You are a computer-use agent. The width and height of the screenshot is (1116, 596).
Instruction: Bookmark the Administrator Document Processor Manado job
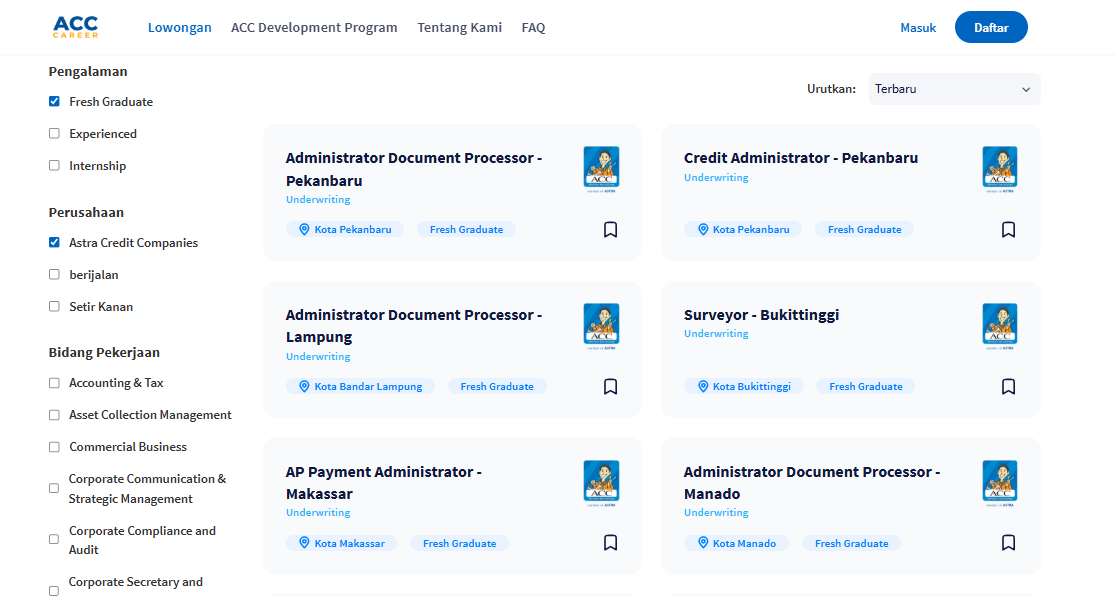coord(1008,543)
